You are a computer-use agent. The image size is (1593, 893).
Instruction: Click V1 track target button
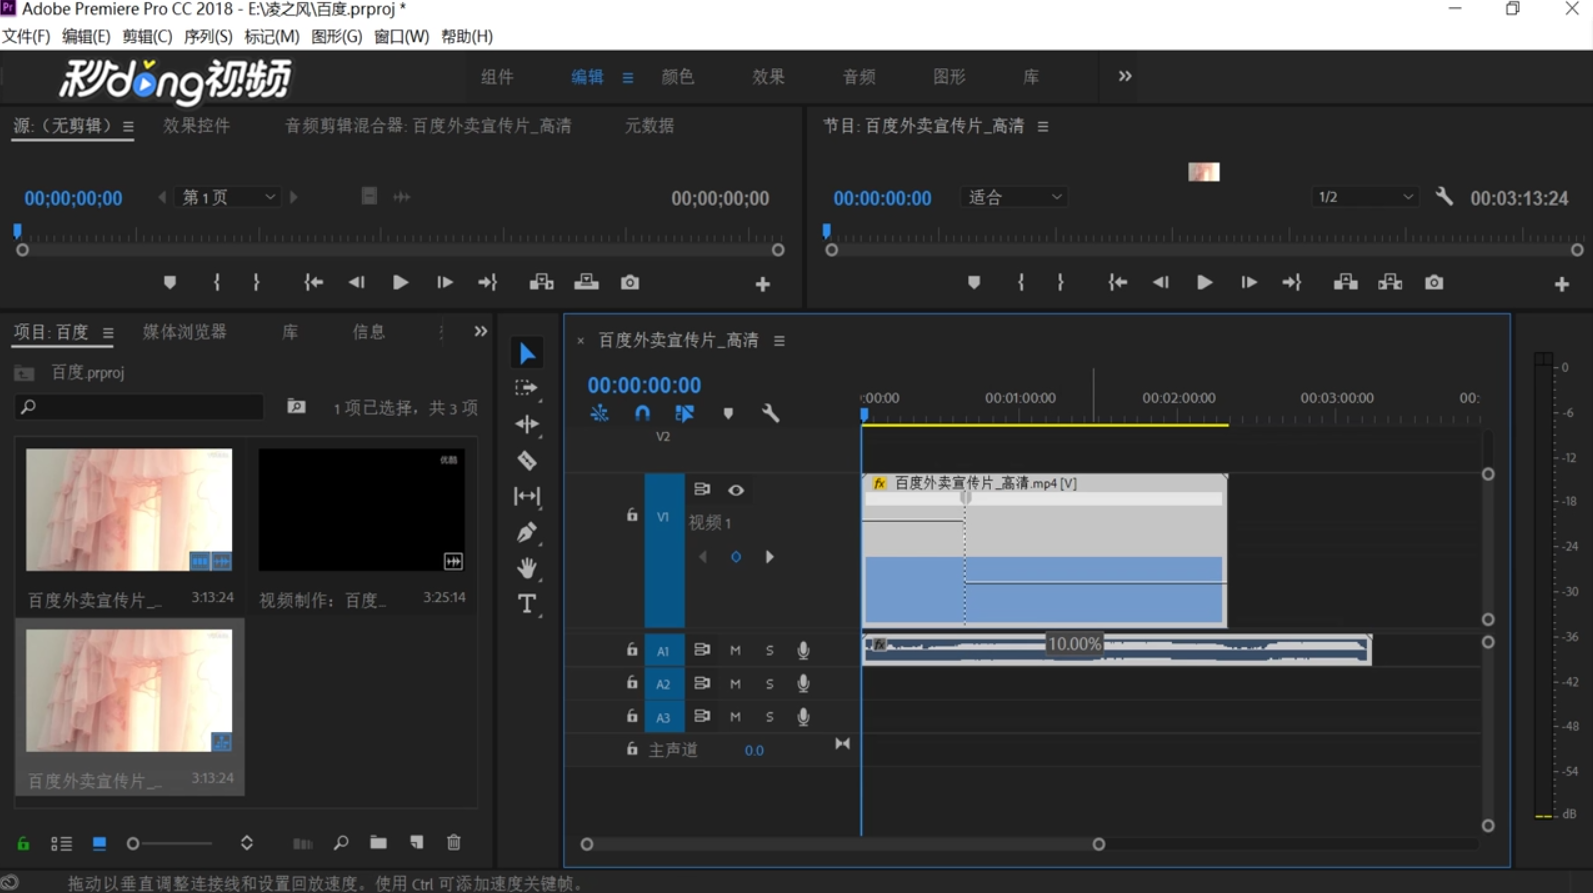click(x=663, y=517)
